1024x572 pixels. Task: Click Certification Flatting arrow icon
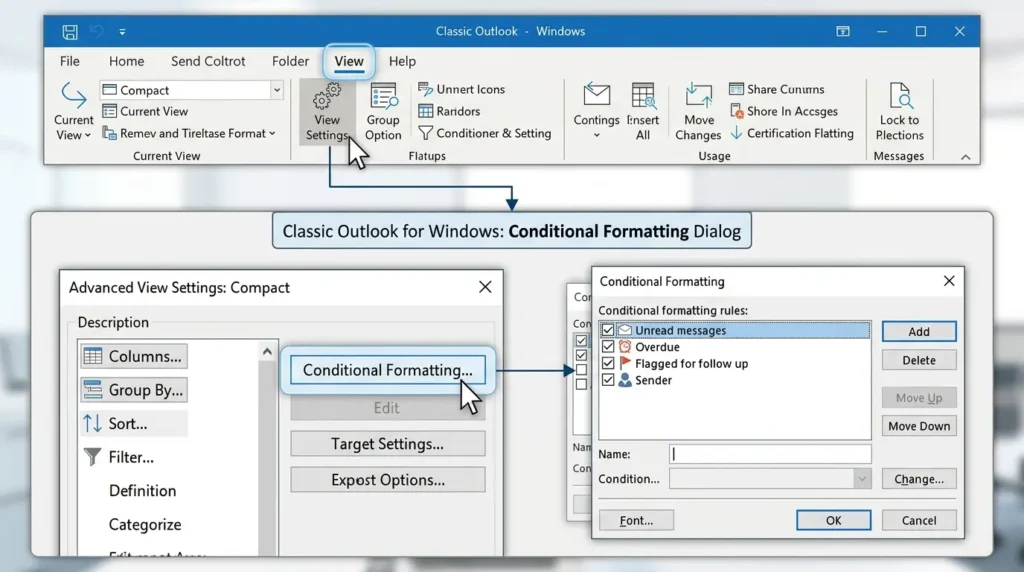737,133
